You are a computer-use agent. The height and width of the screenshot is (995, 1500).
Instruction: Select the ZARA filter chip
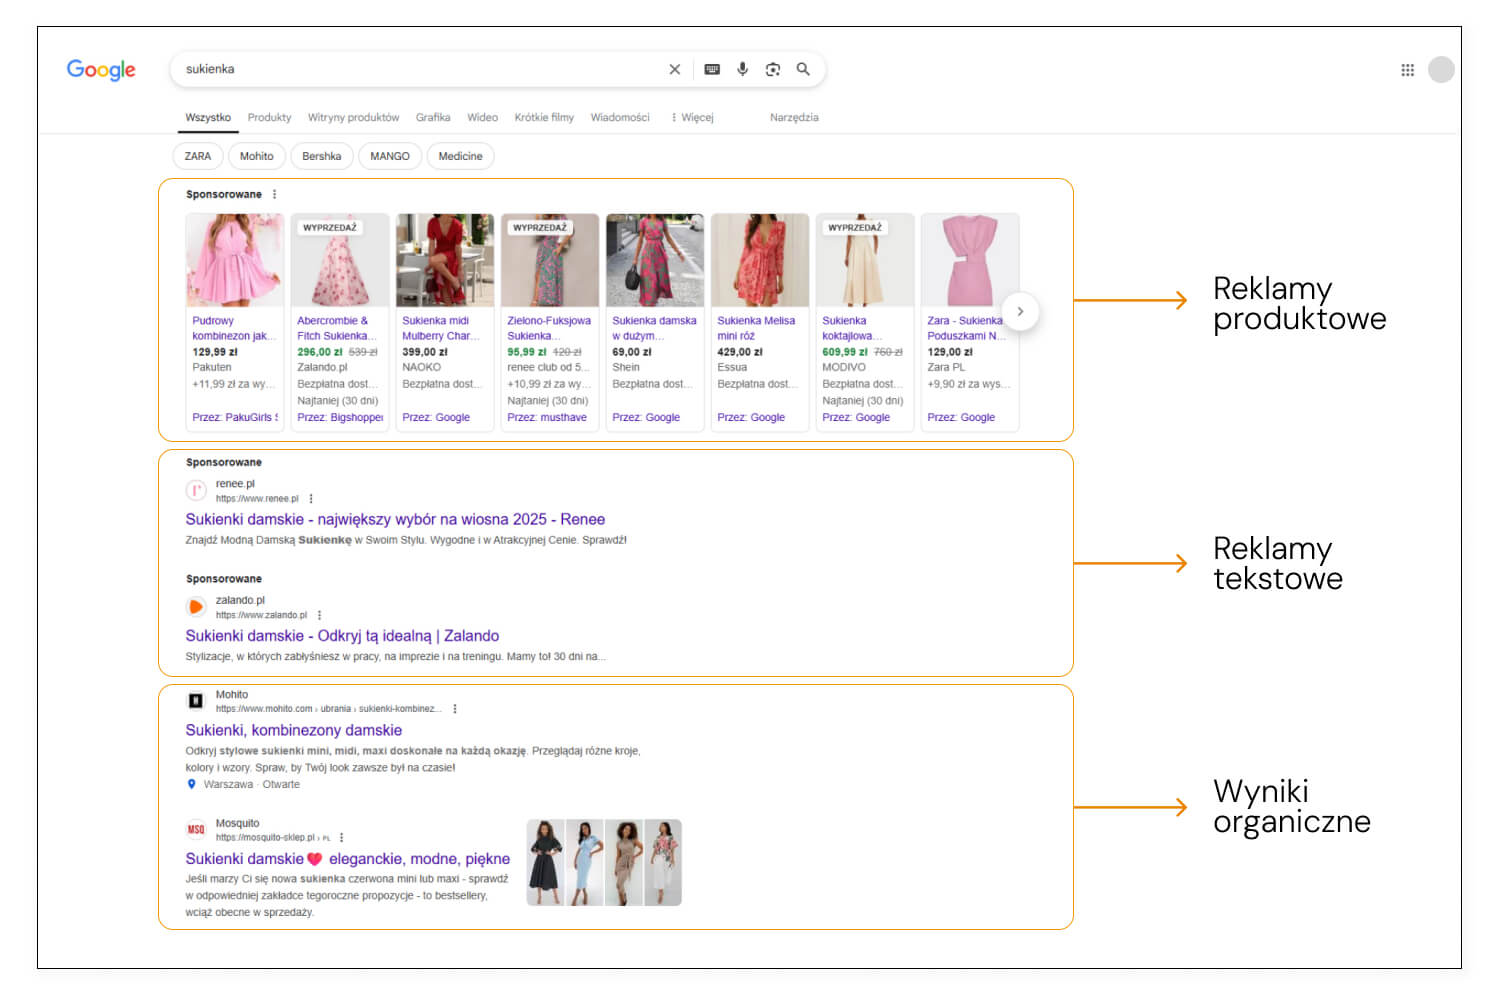[198, 156]
